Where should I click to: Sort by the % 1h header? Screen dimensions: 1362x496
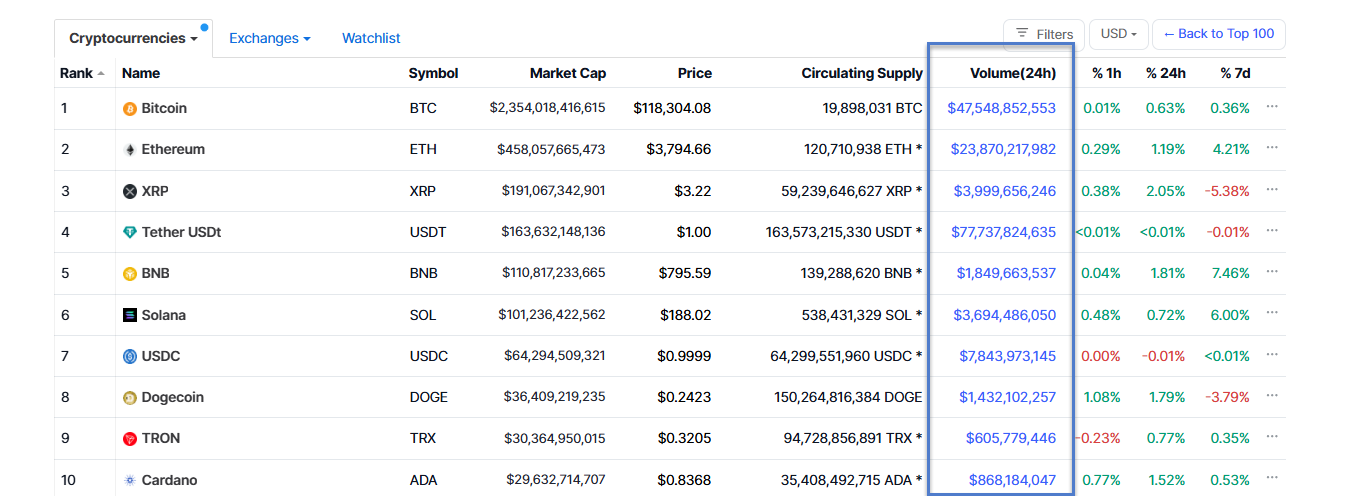click(1106, 73)
